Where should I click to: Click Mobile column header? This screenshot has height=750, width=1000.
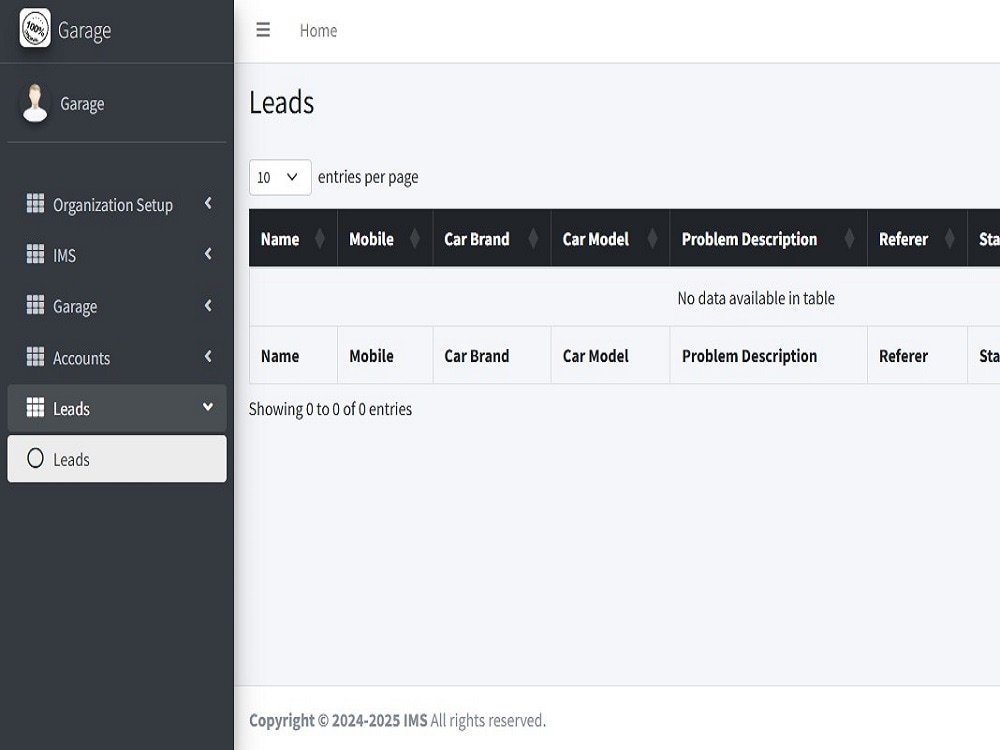point(385,238)
